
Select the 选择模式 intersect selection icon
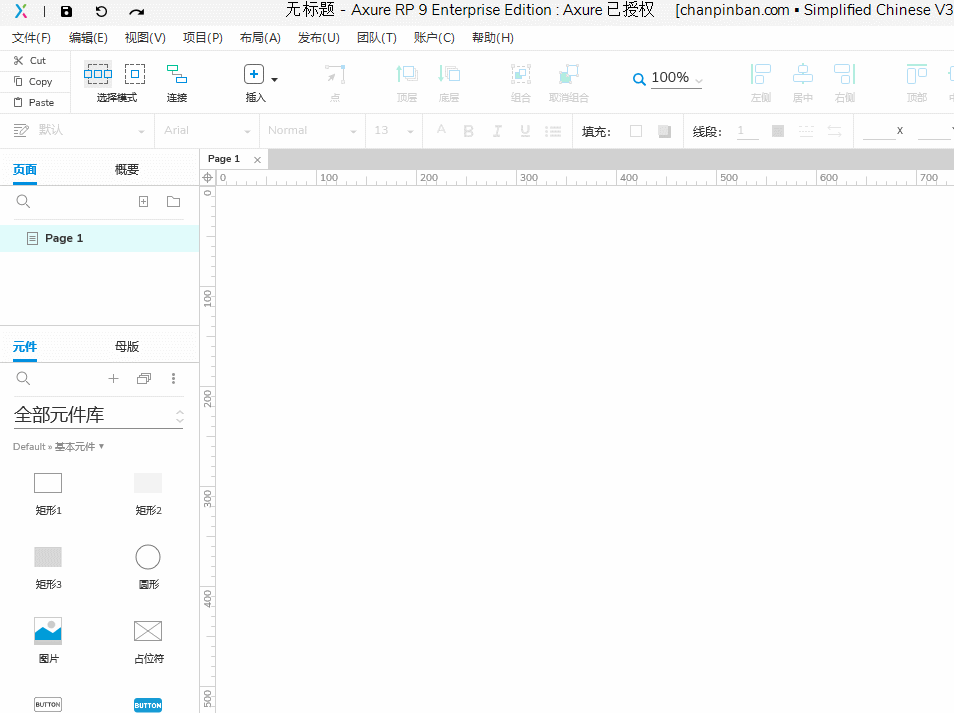coord(97,74)
